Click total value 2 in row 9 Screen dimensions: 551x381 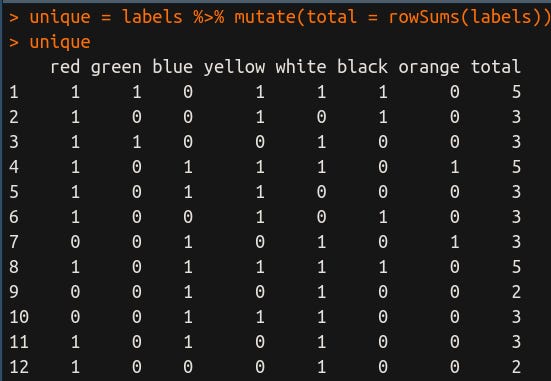pyautogui.click(x=516, y=292)
